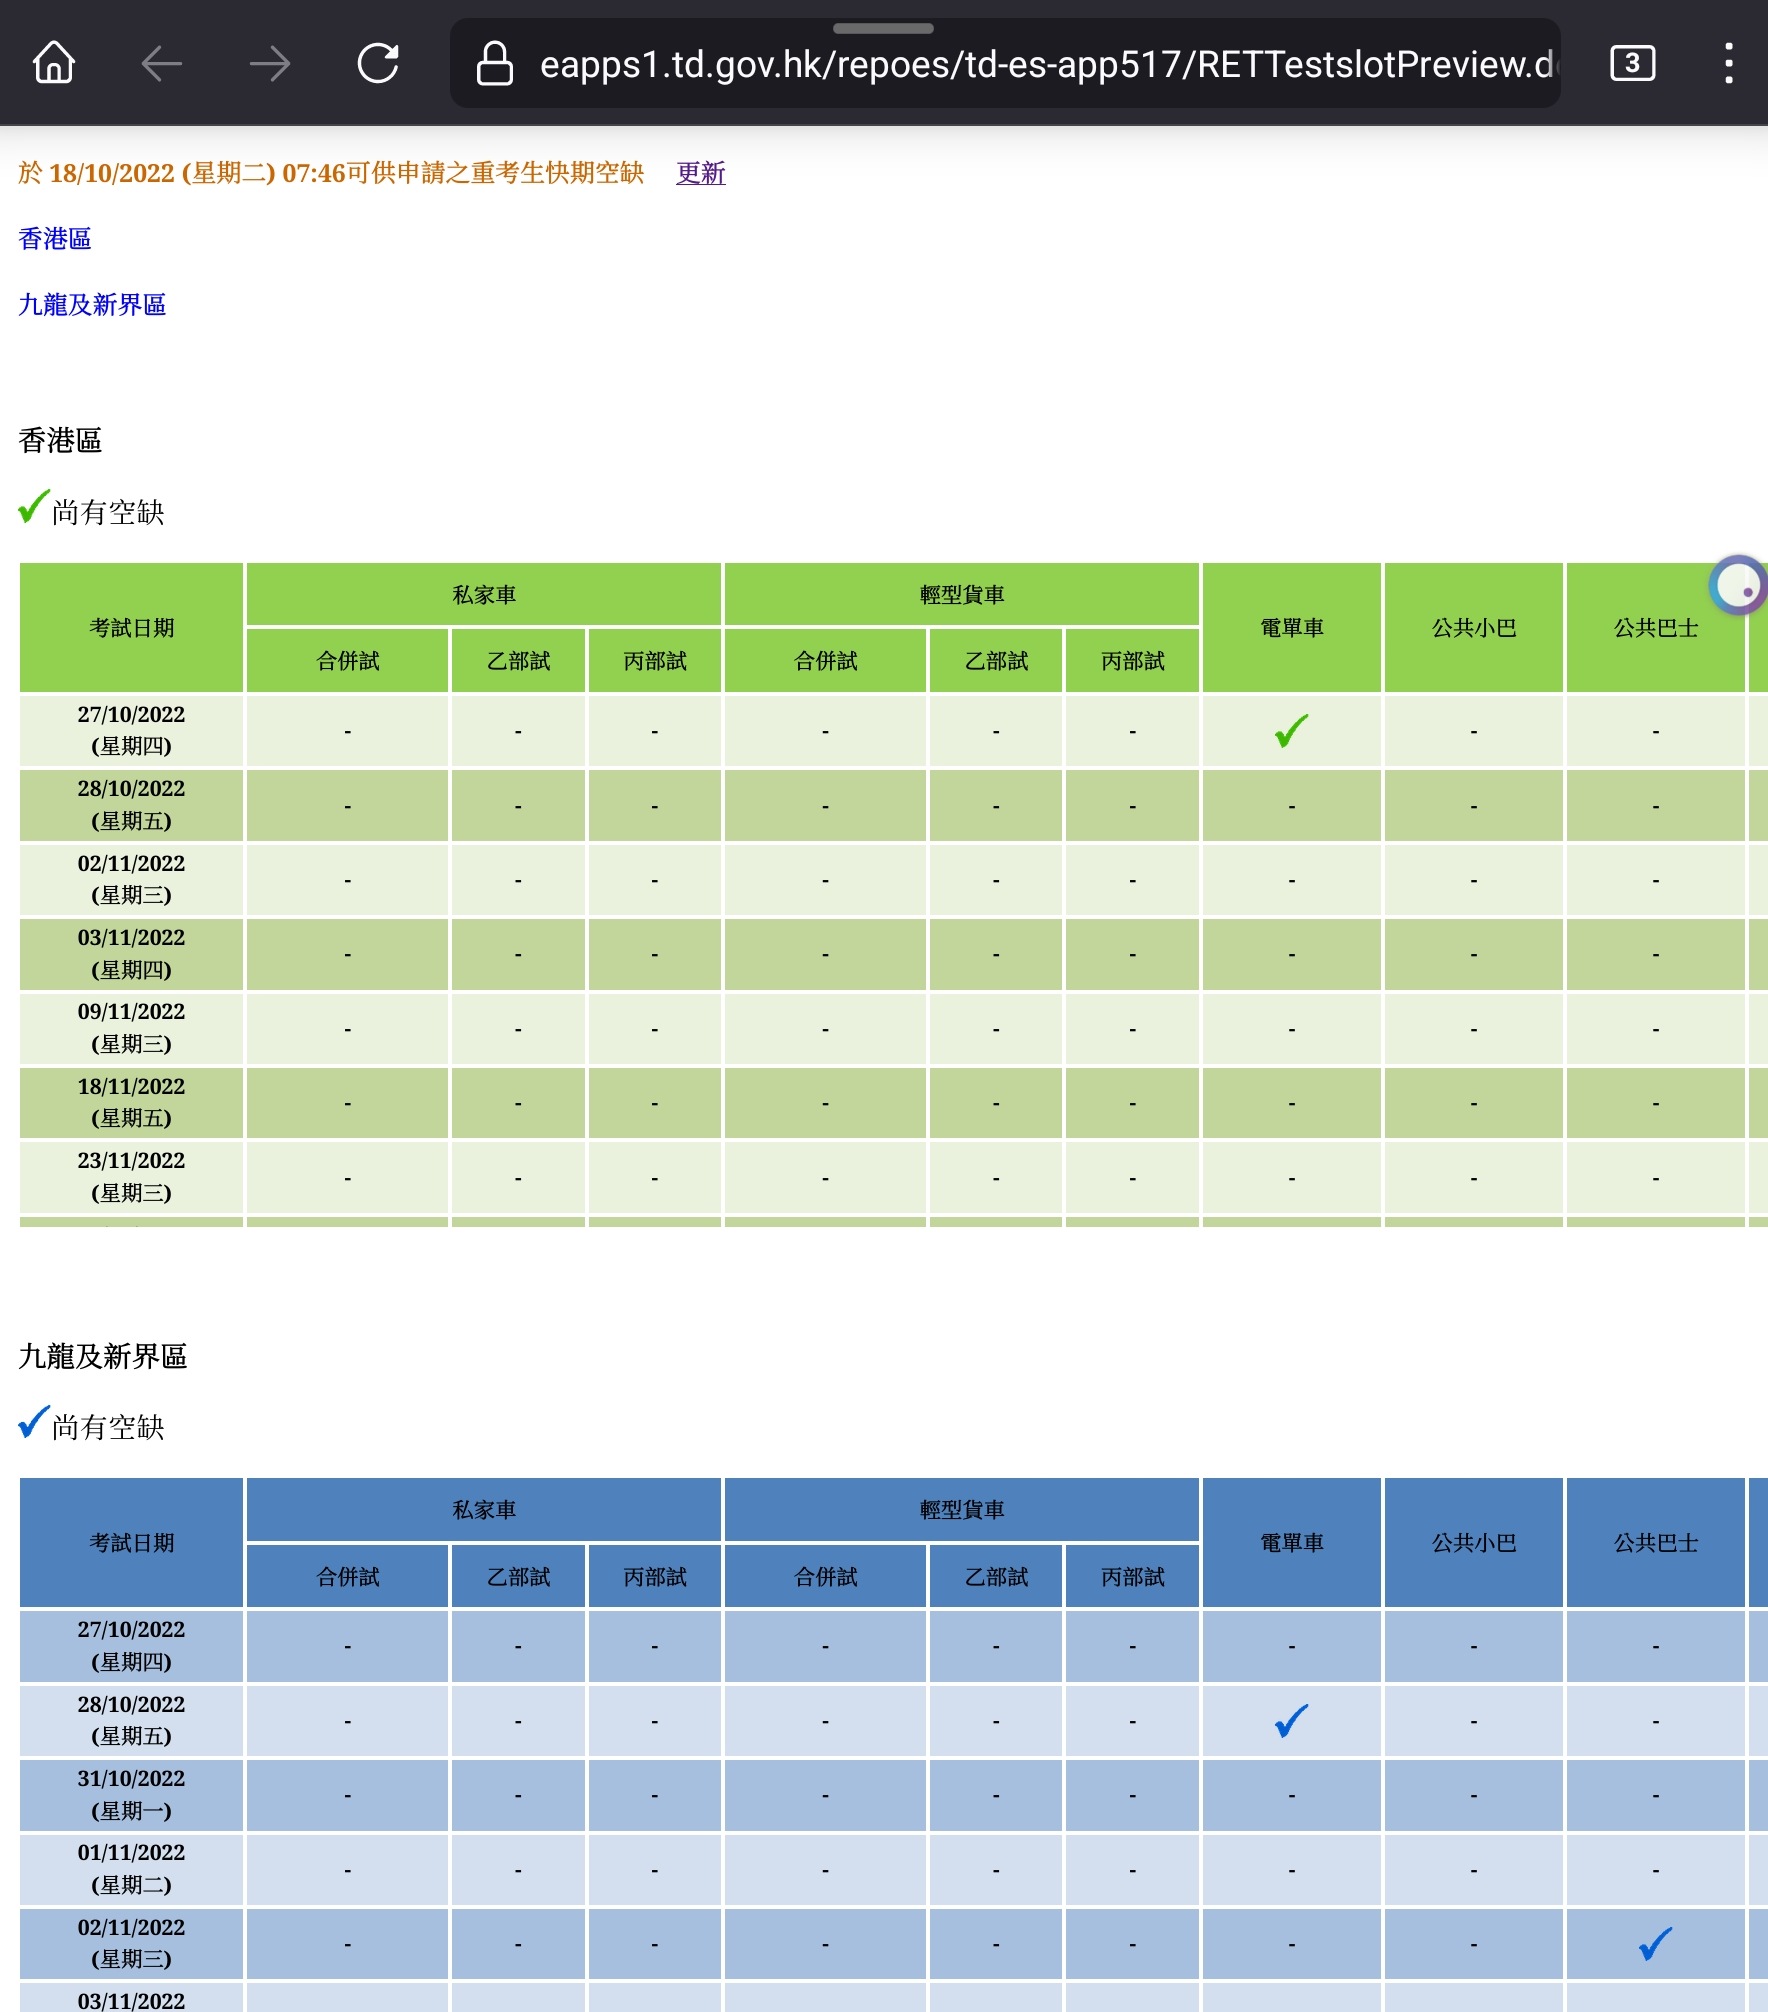Open the browser three-dot menu
This screenshot has height=2012, width=1768.
1728,64
